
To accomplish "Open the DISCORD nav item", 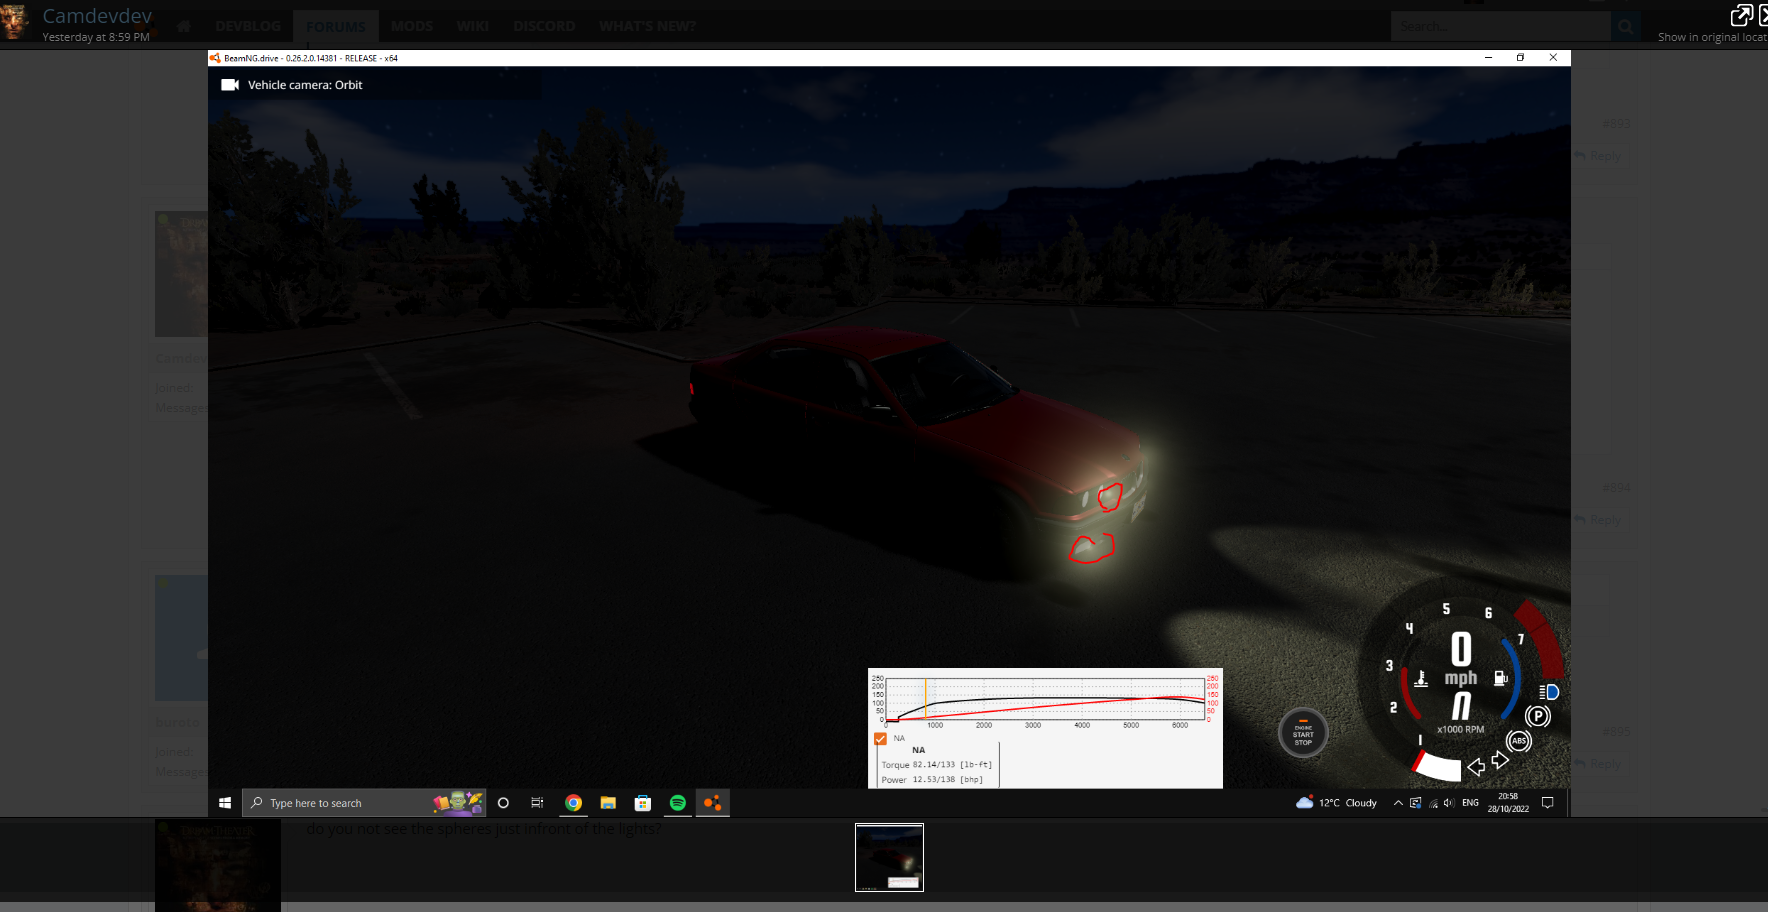I will (x=544, y=26).
